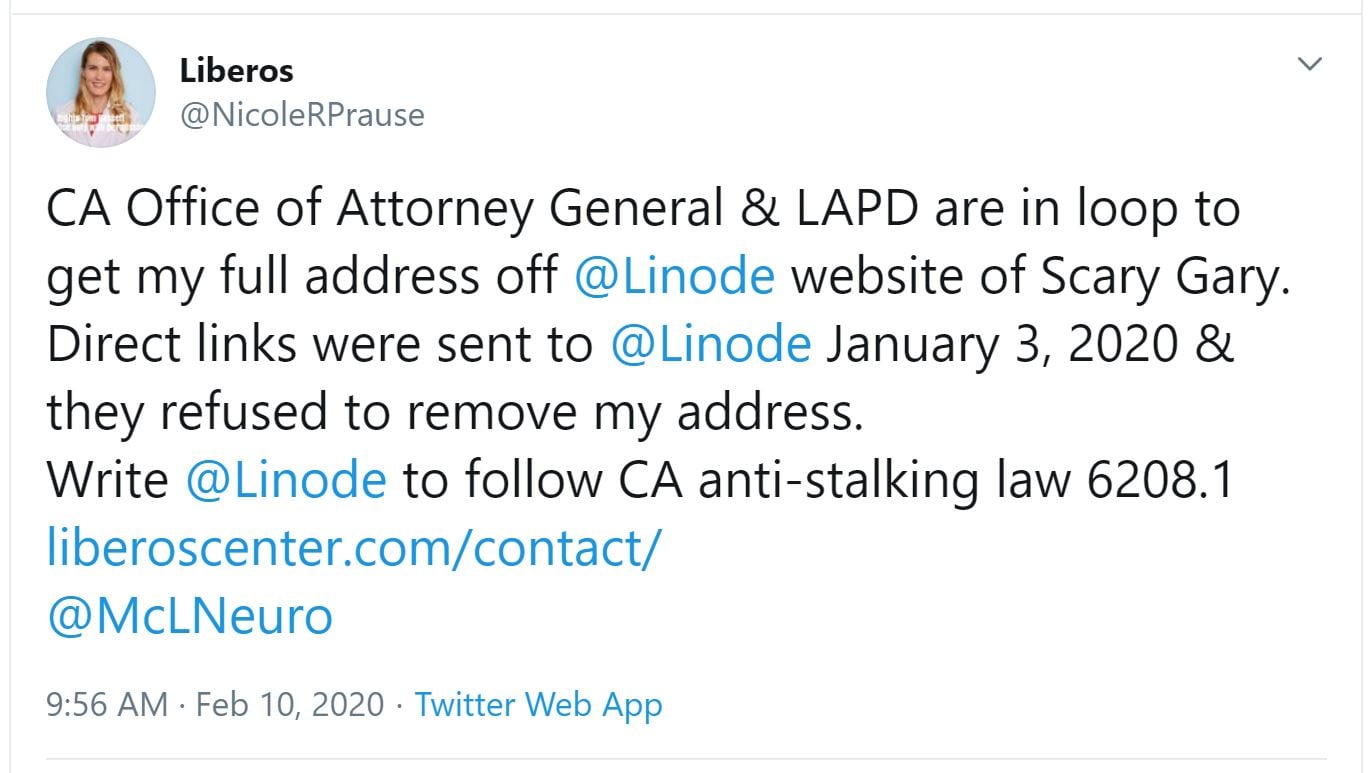Click @Linode mention before 'website of Scary Gary'
This screenshot has height=773, width=1371.
pyautogui.click(x=674, y=277)
